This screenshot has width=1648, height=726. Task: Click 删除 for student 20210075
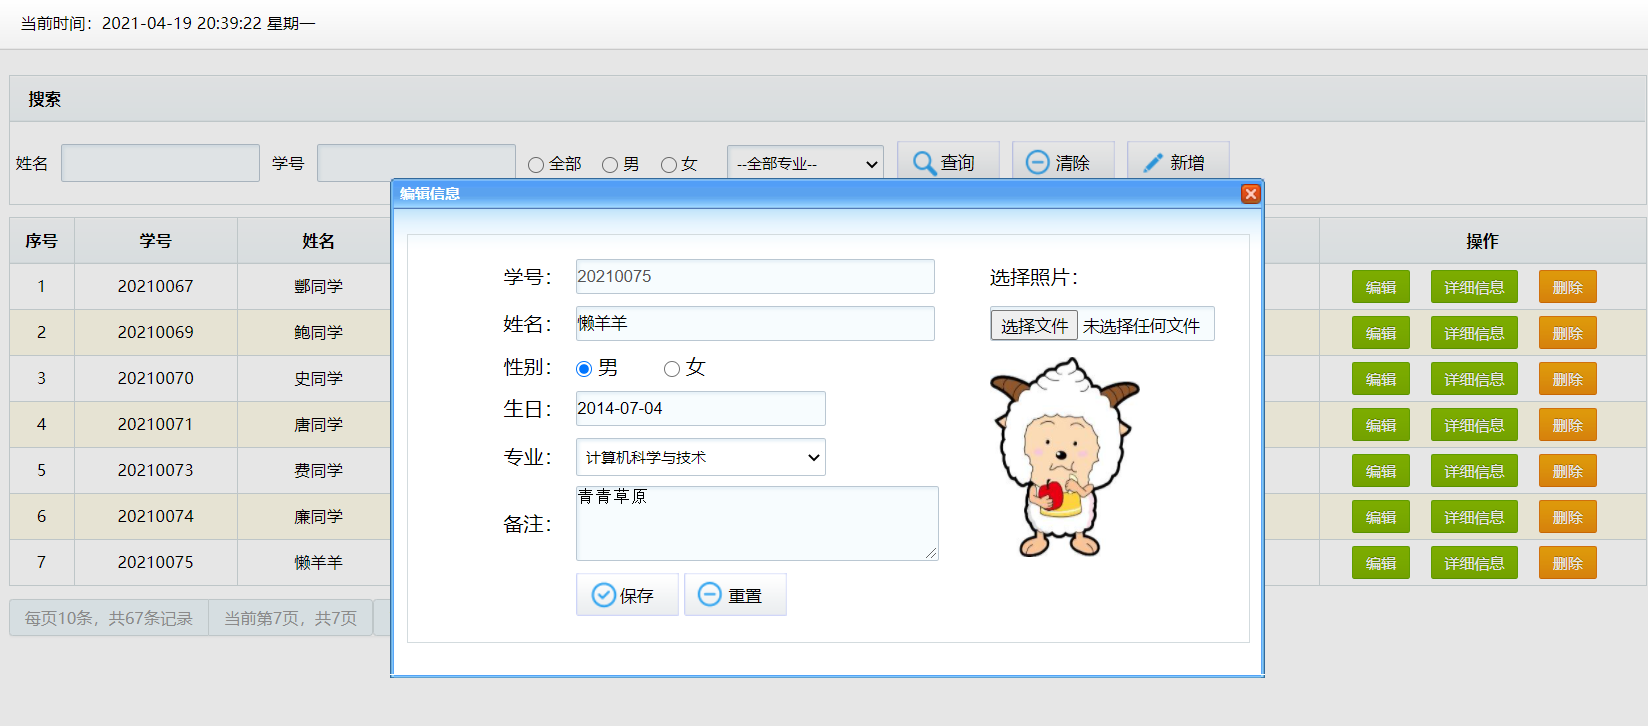pos(1568,563)
